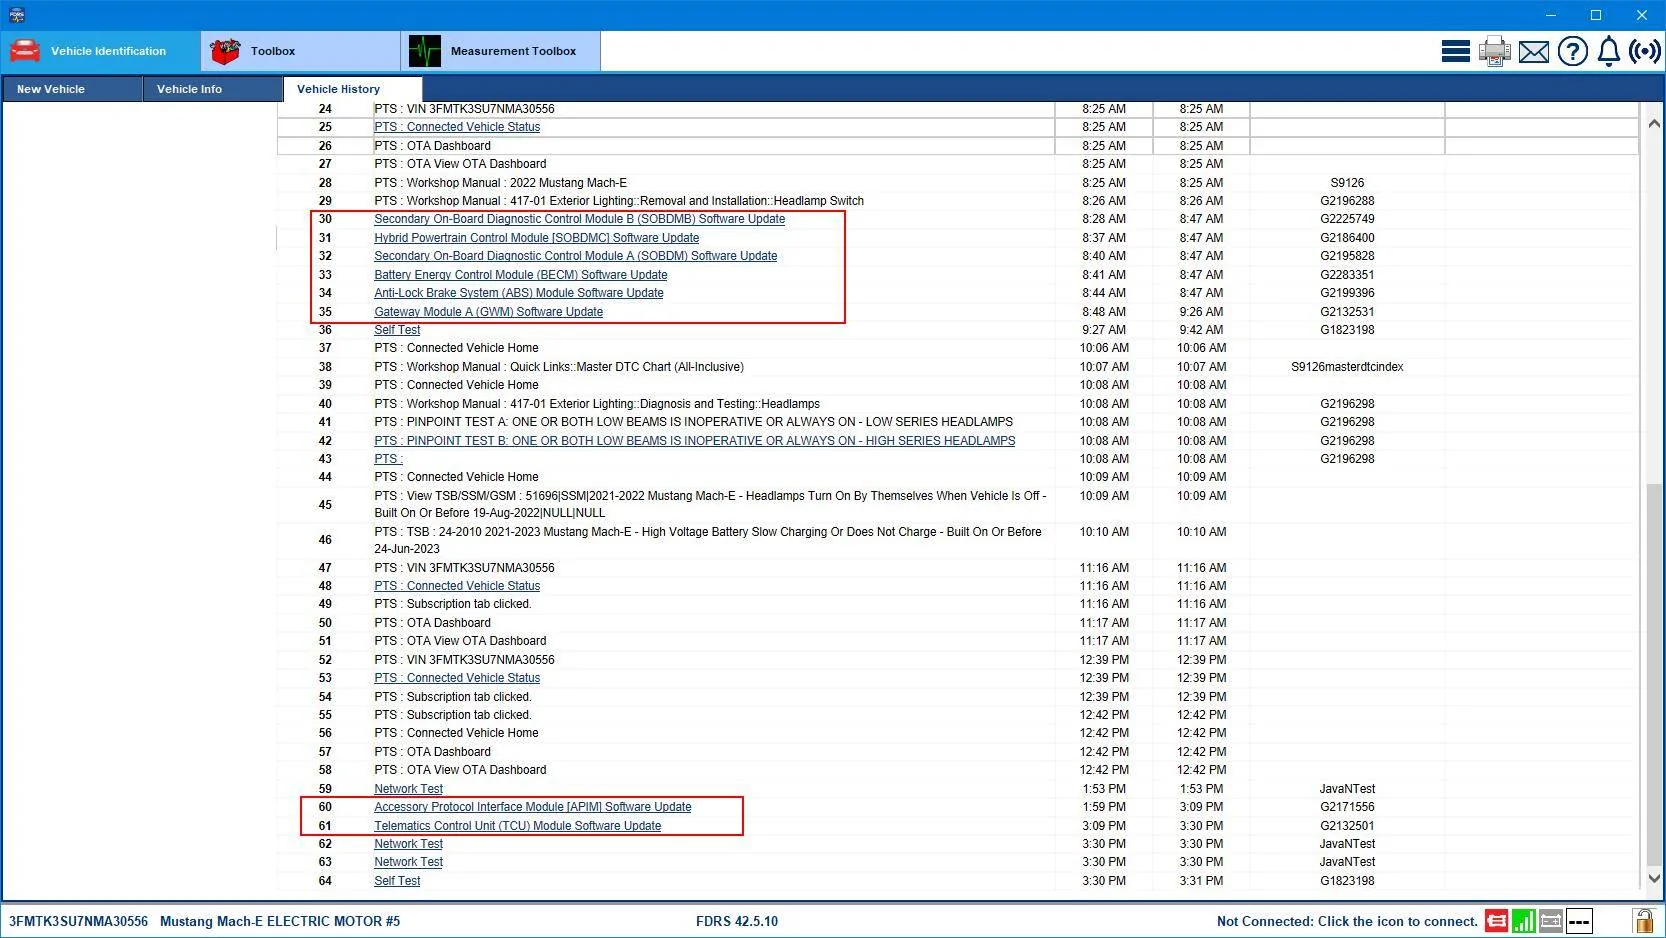
Task: Click the JavaNTest cell in row 59
Action: click(1347, 789)
